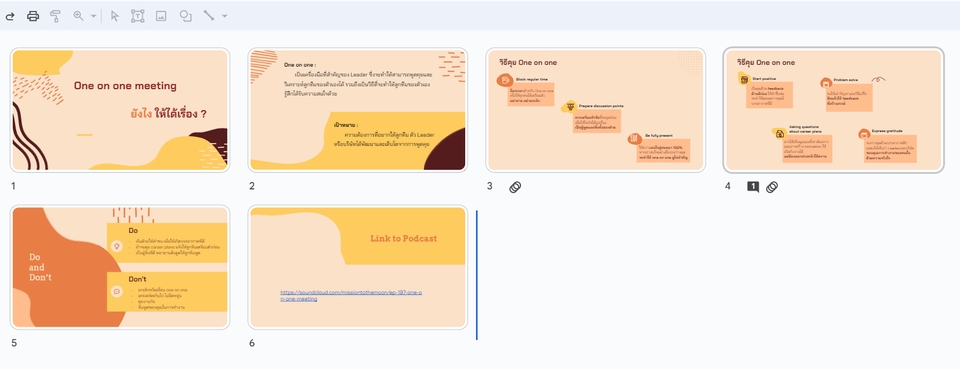Select slide 2 'One on one :' thumbnail

tap(358, 110)
